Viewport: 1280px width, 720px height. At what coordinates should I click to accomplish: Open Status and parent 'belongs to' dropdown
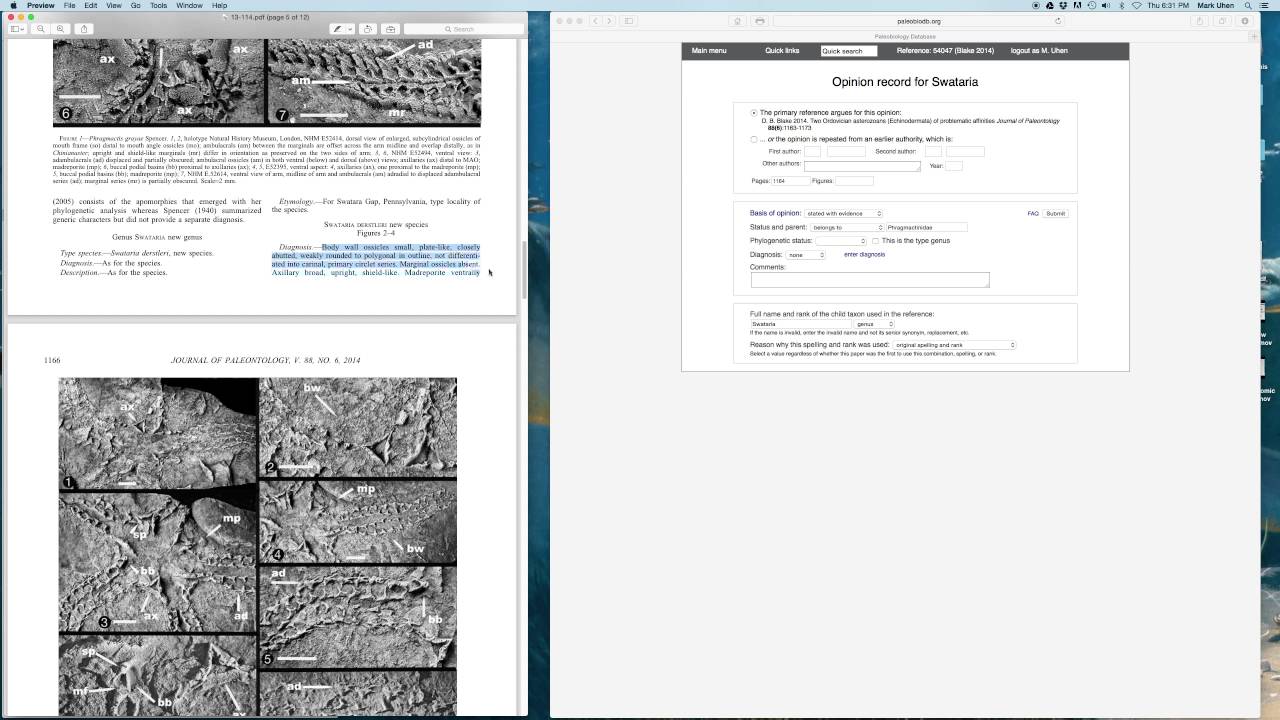[x=847, y=227]
